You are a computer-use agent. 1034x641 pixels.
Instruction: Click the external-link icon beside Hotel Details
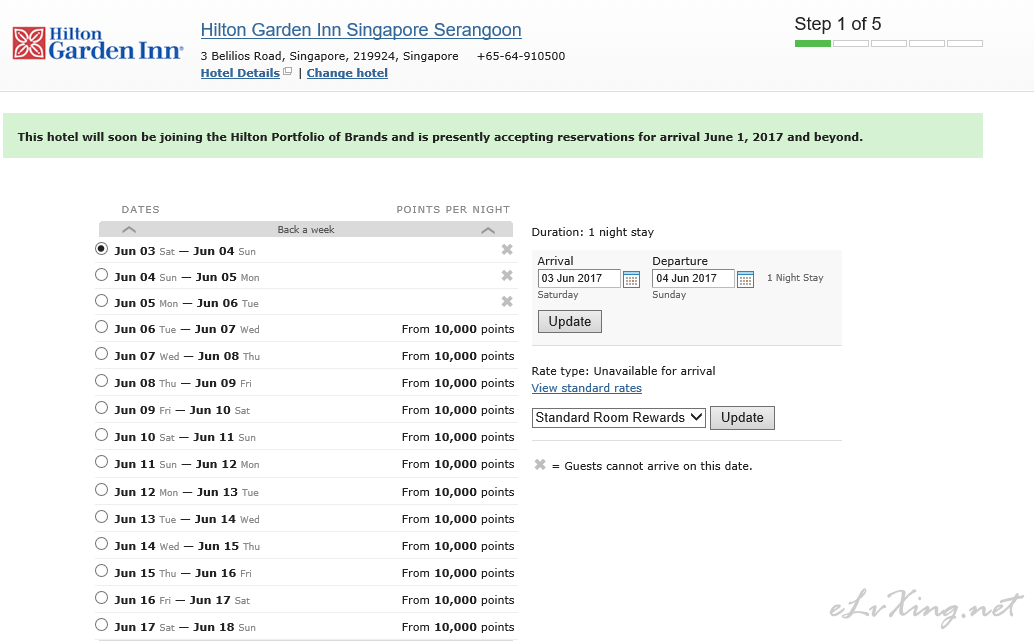pos(288,72)
